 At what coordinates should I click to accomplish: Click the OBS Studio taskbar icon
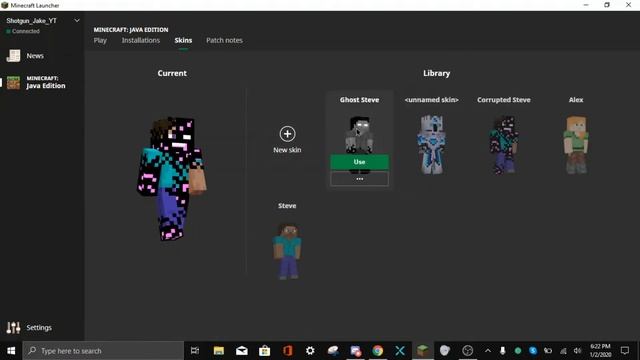468,351
